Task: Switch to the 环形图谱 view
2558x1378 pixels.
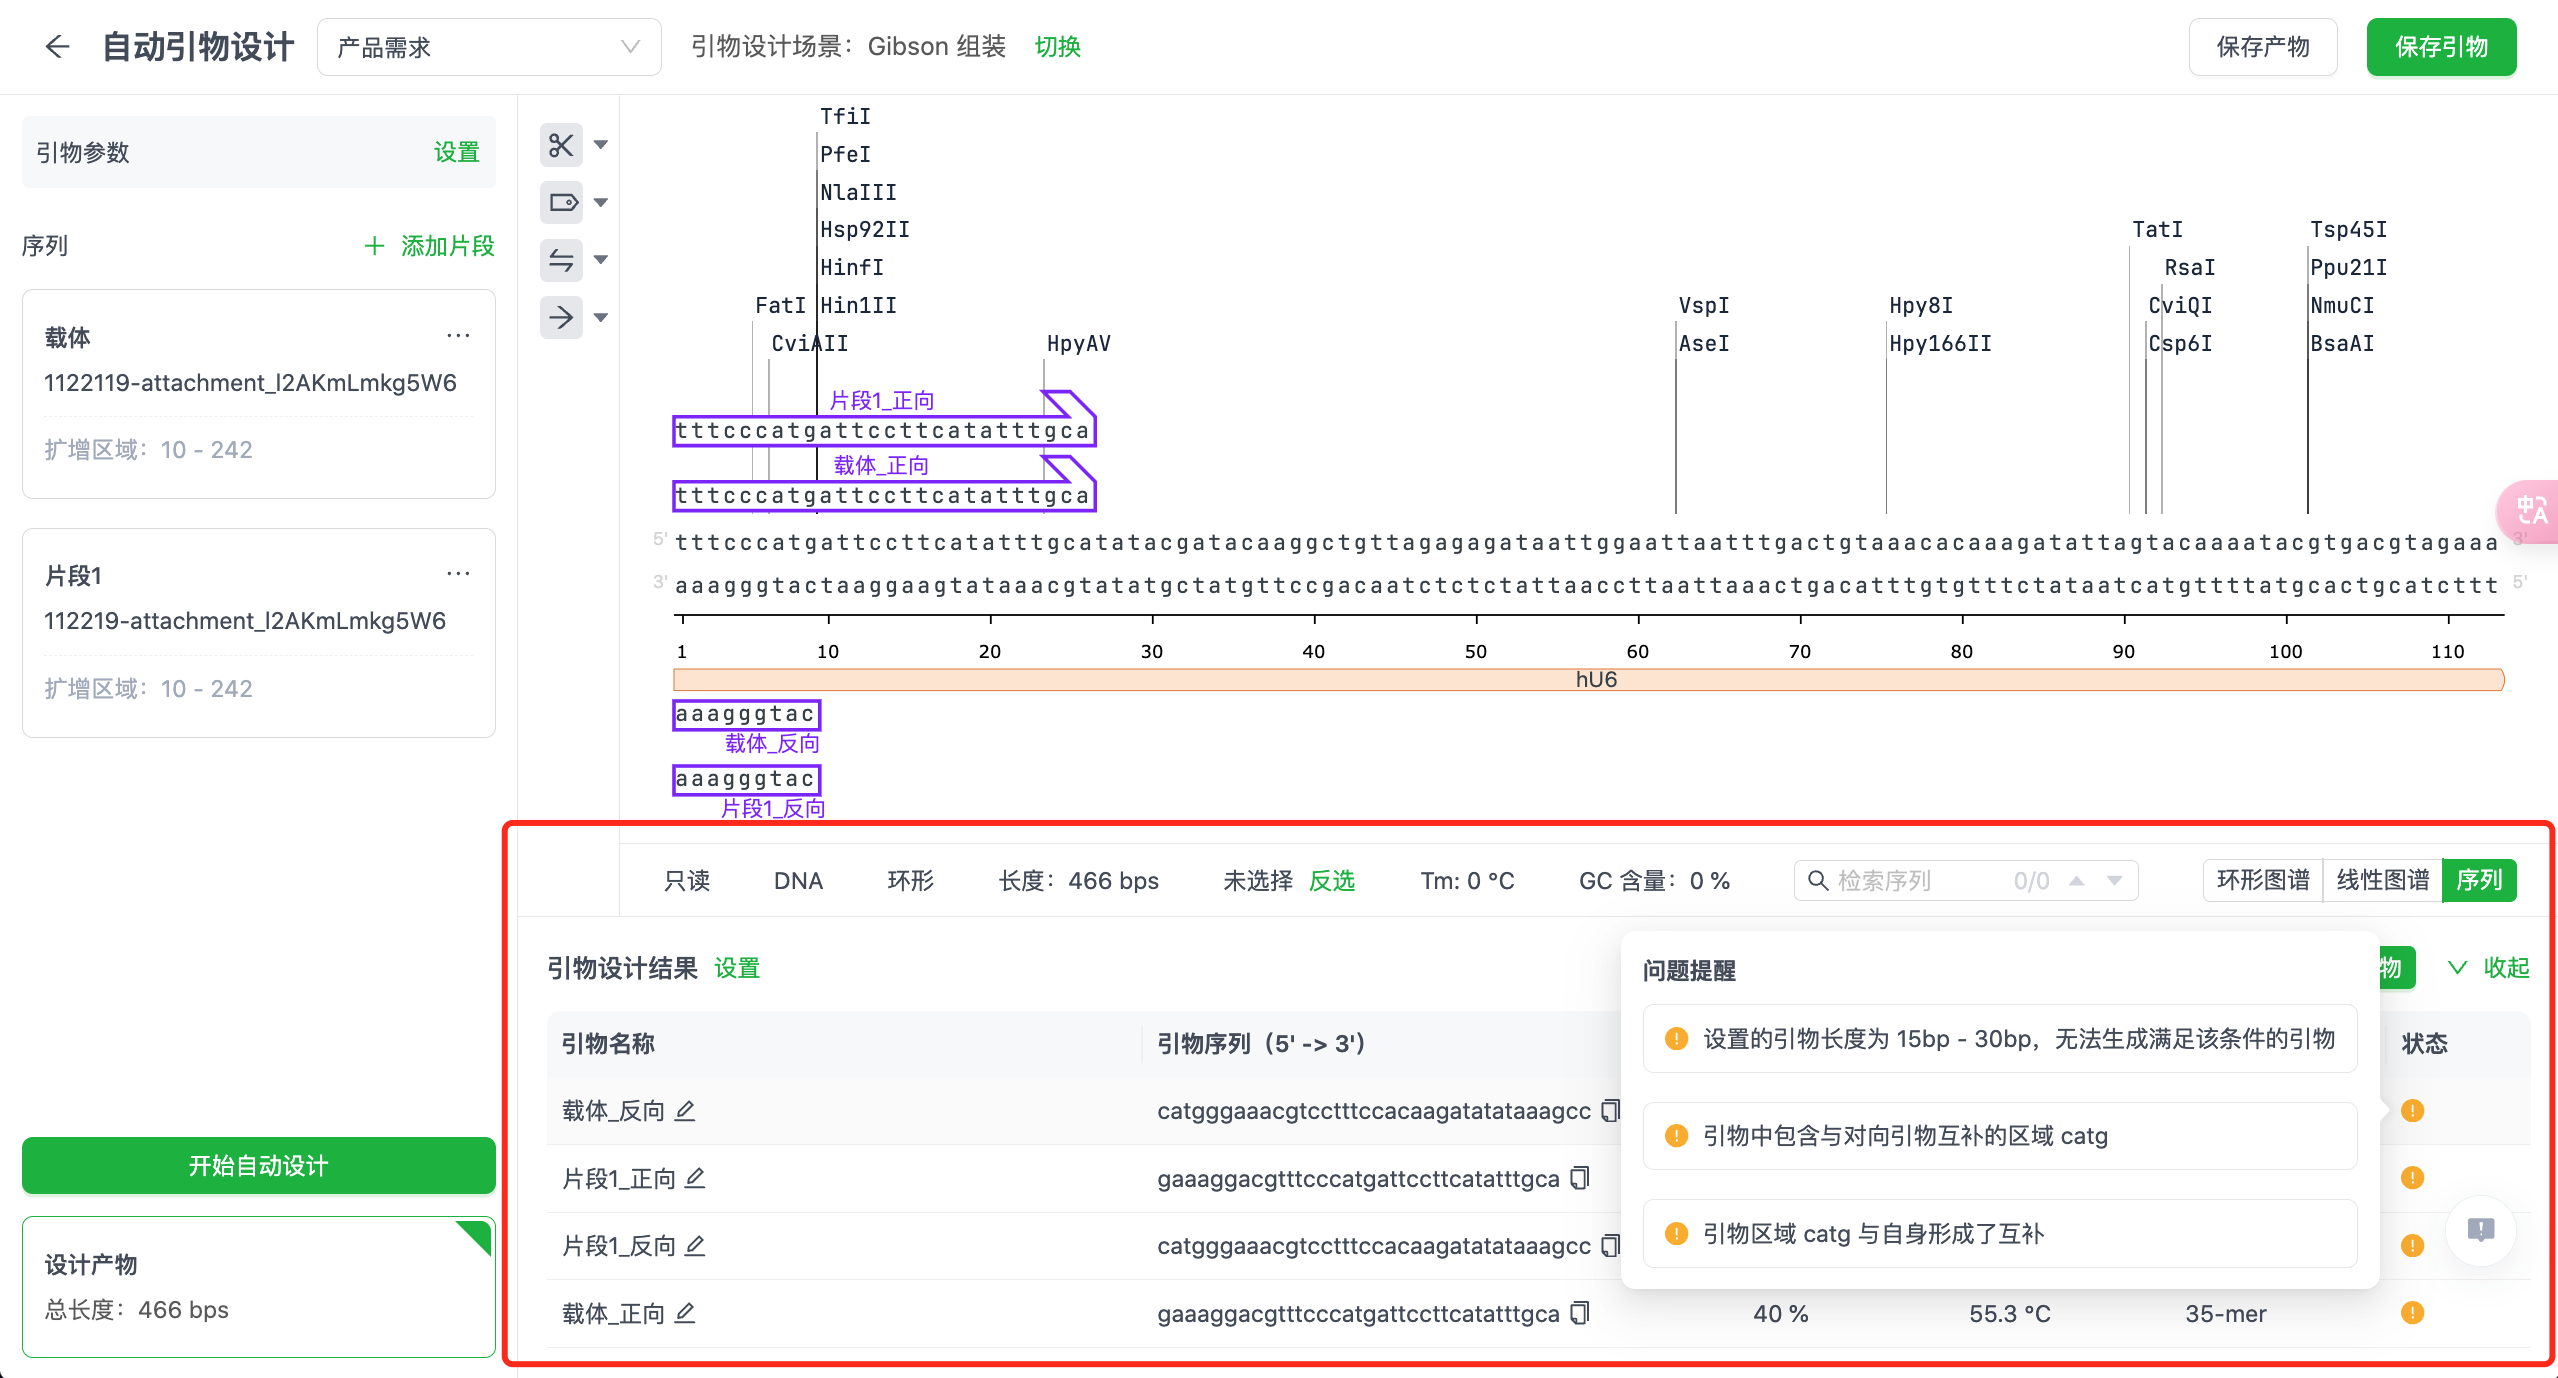Action: [2262, 880]
